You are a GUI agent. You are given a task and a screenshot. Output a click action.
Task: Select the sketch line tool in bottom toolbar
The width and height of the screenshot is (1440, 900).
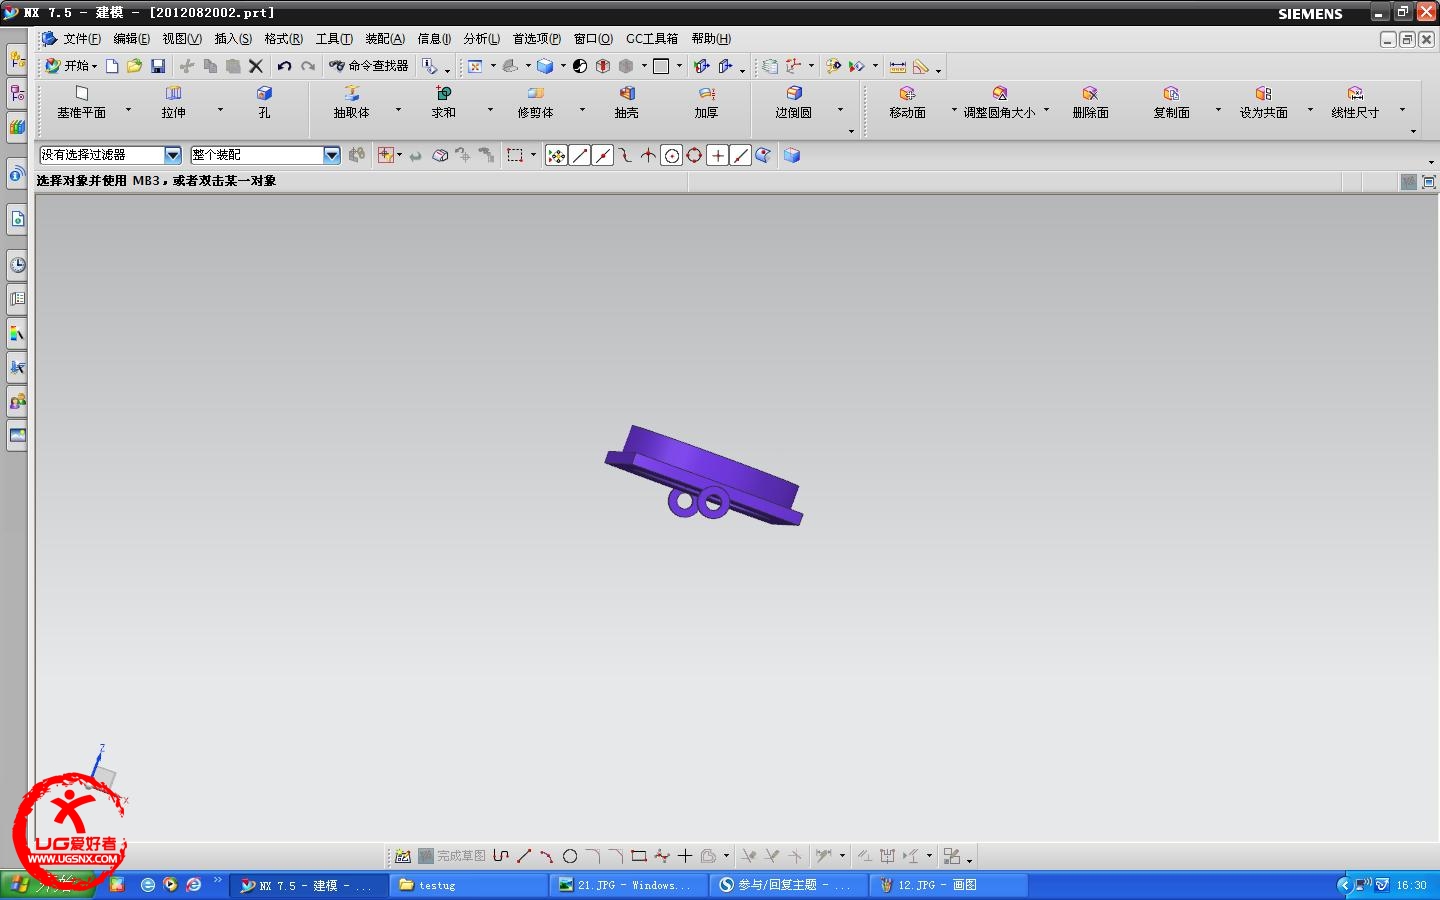[x=524, y=856]
